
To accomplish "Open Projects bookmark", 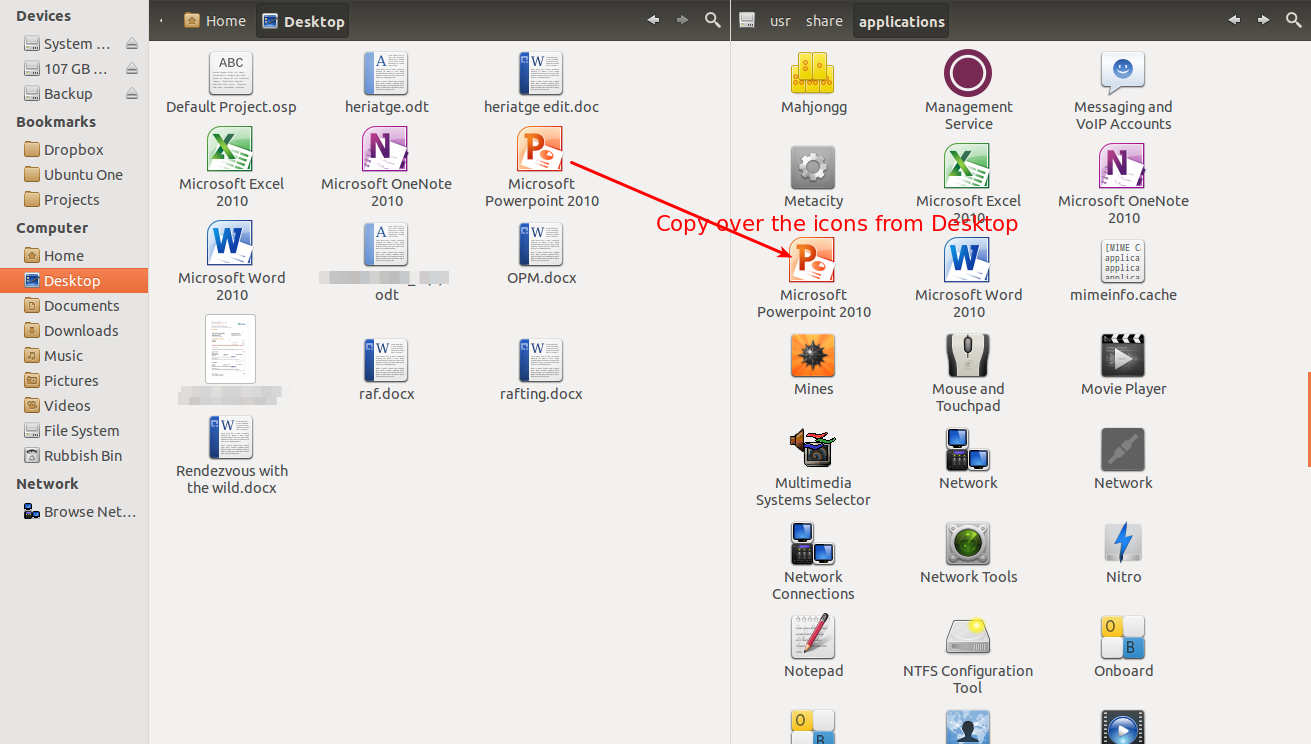I will point(74,199).
